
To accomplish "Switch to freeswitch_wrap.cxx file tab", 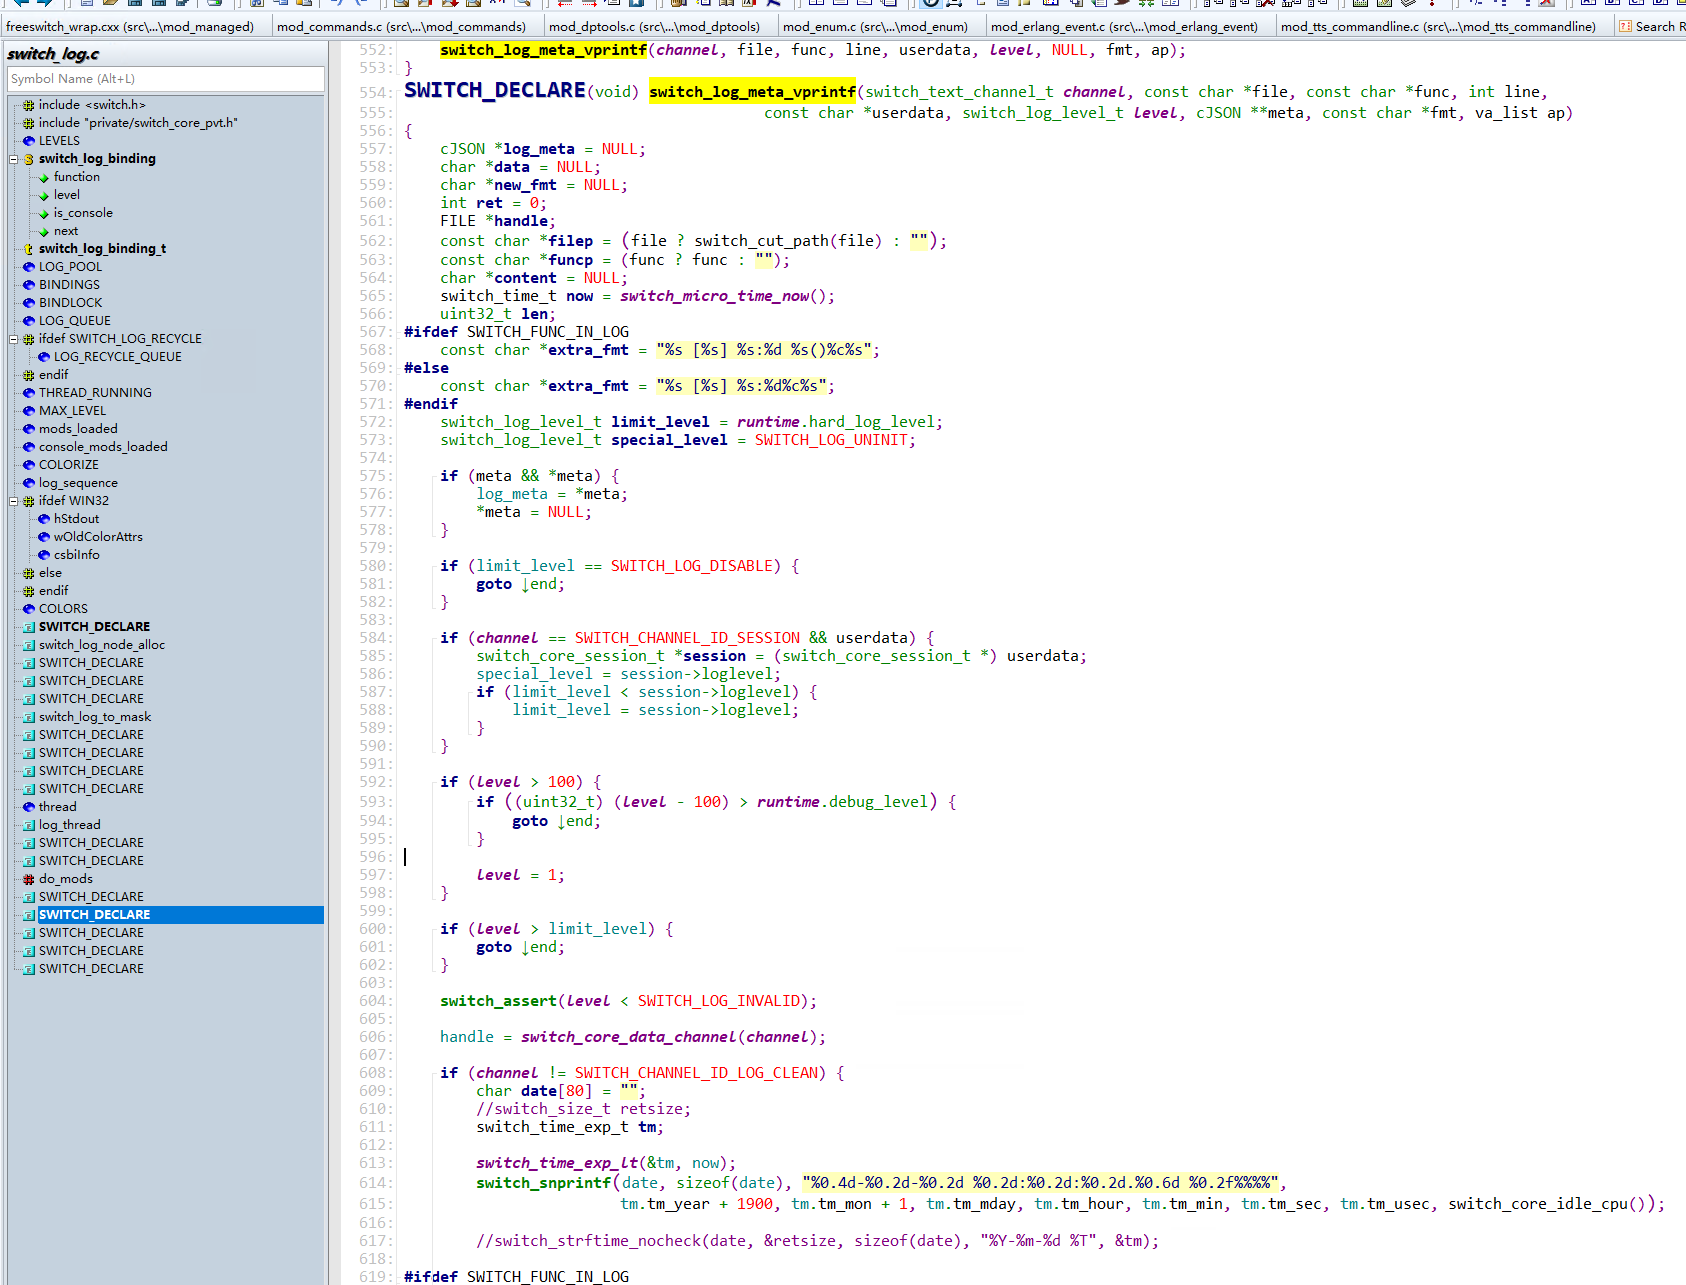I will [x=130, y=27].
